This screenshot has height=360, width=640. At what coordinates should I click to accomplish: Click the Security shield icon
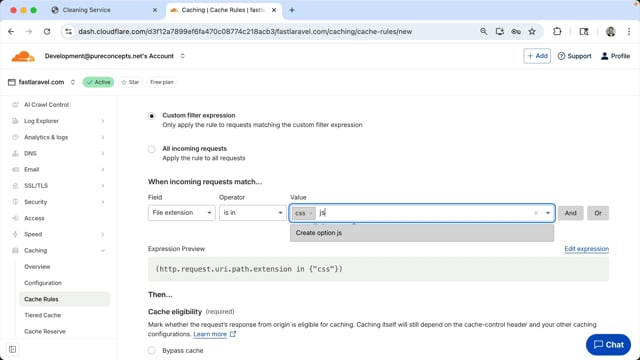click(x=15, y=202)
